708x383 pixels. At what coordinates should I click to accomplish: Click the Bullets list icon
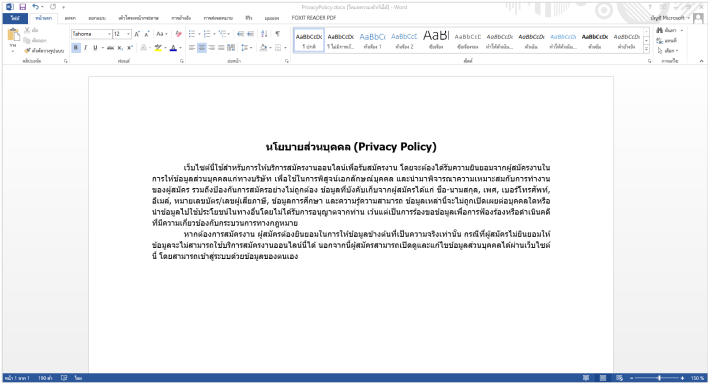tap(192, 34)
